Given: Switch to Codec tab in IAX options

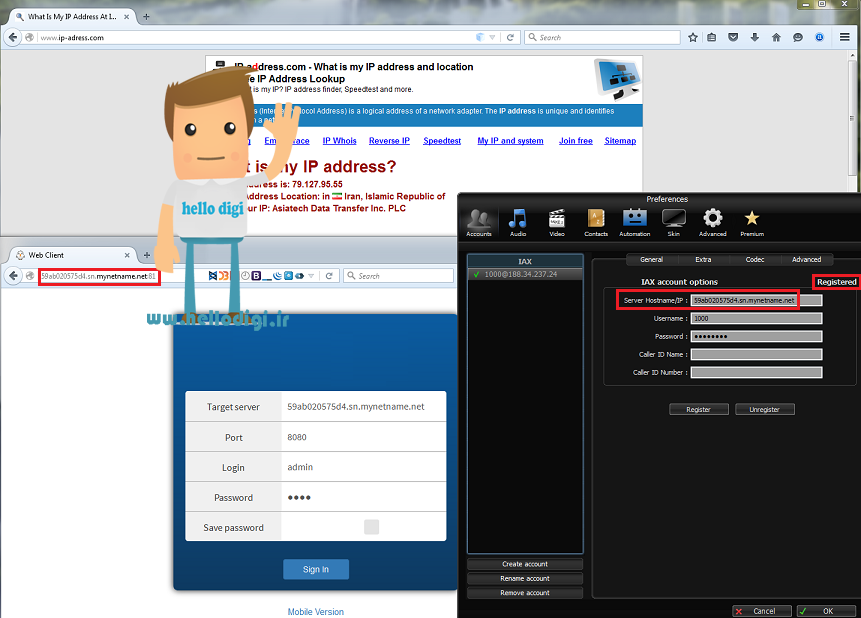Looking at the screenshot, I should coord(754,259).
